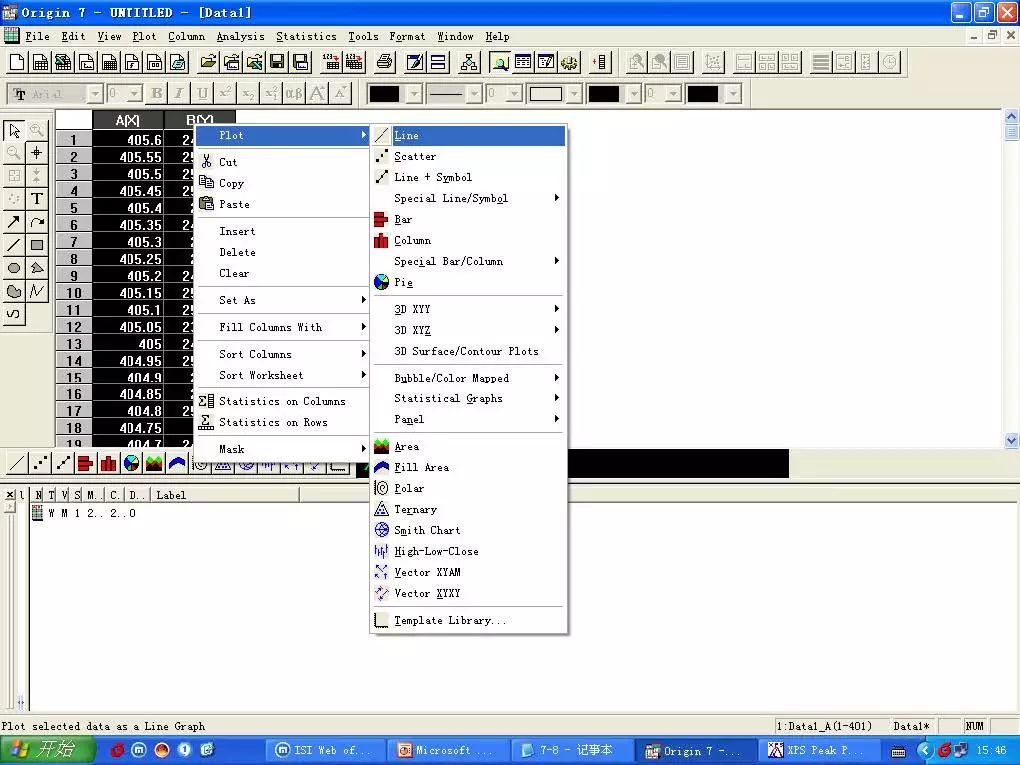
Task: Click the XPS Peak taskbar button
Action: [x=818, y=751]
